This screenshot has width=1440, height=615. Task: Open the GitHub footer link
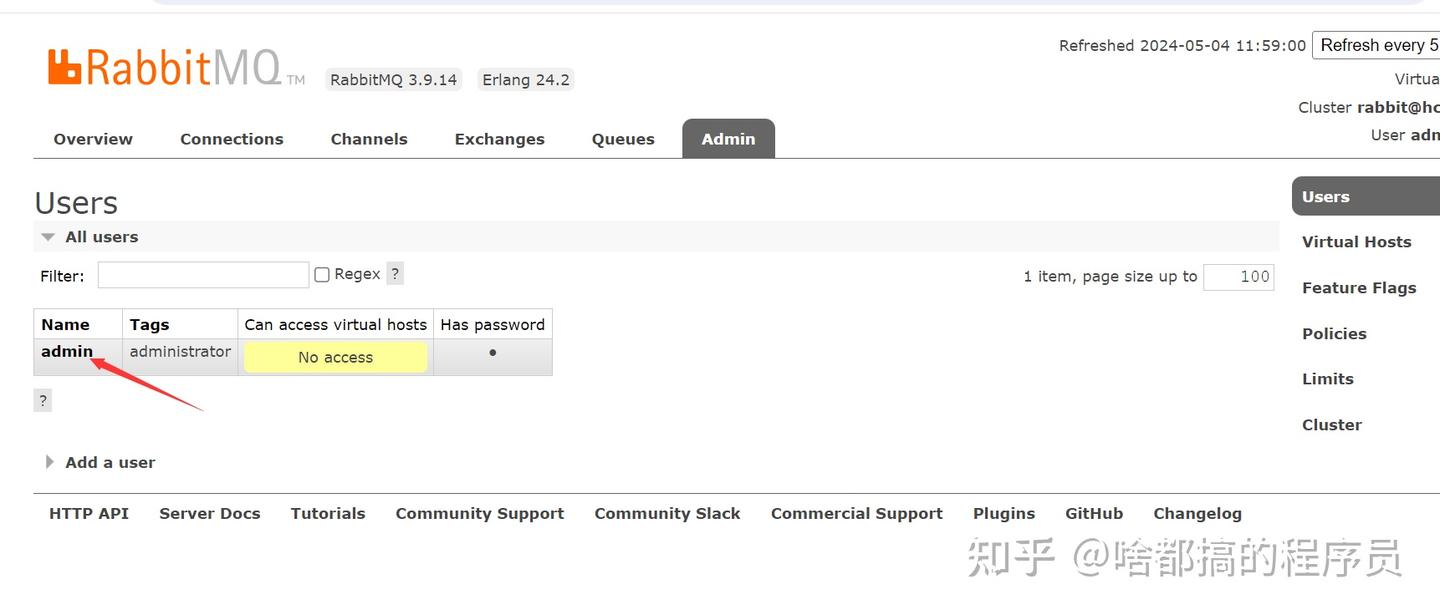tap(1094, 513)
